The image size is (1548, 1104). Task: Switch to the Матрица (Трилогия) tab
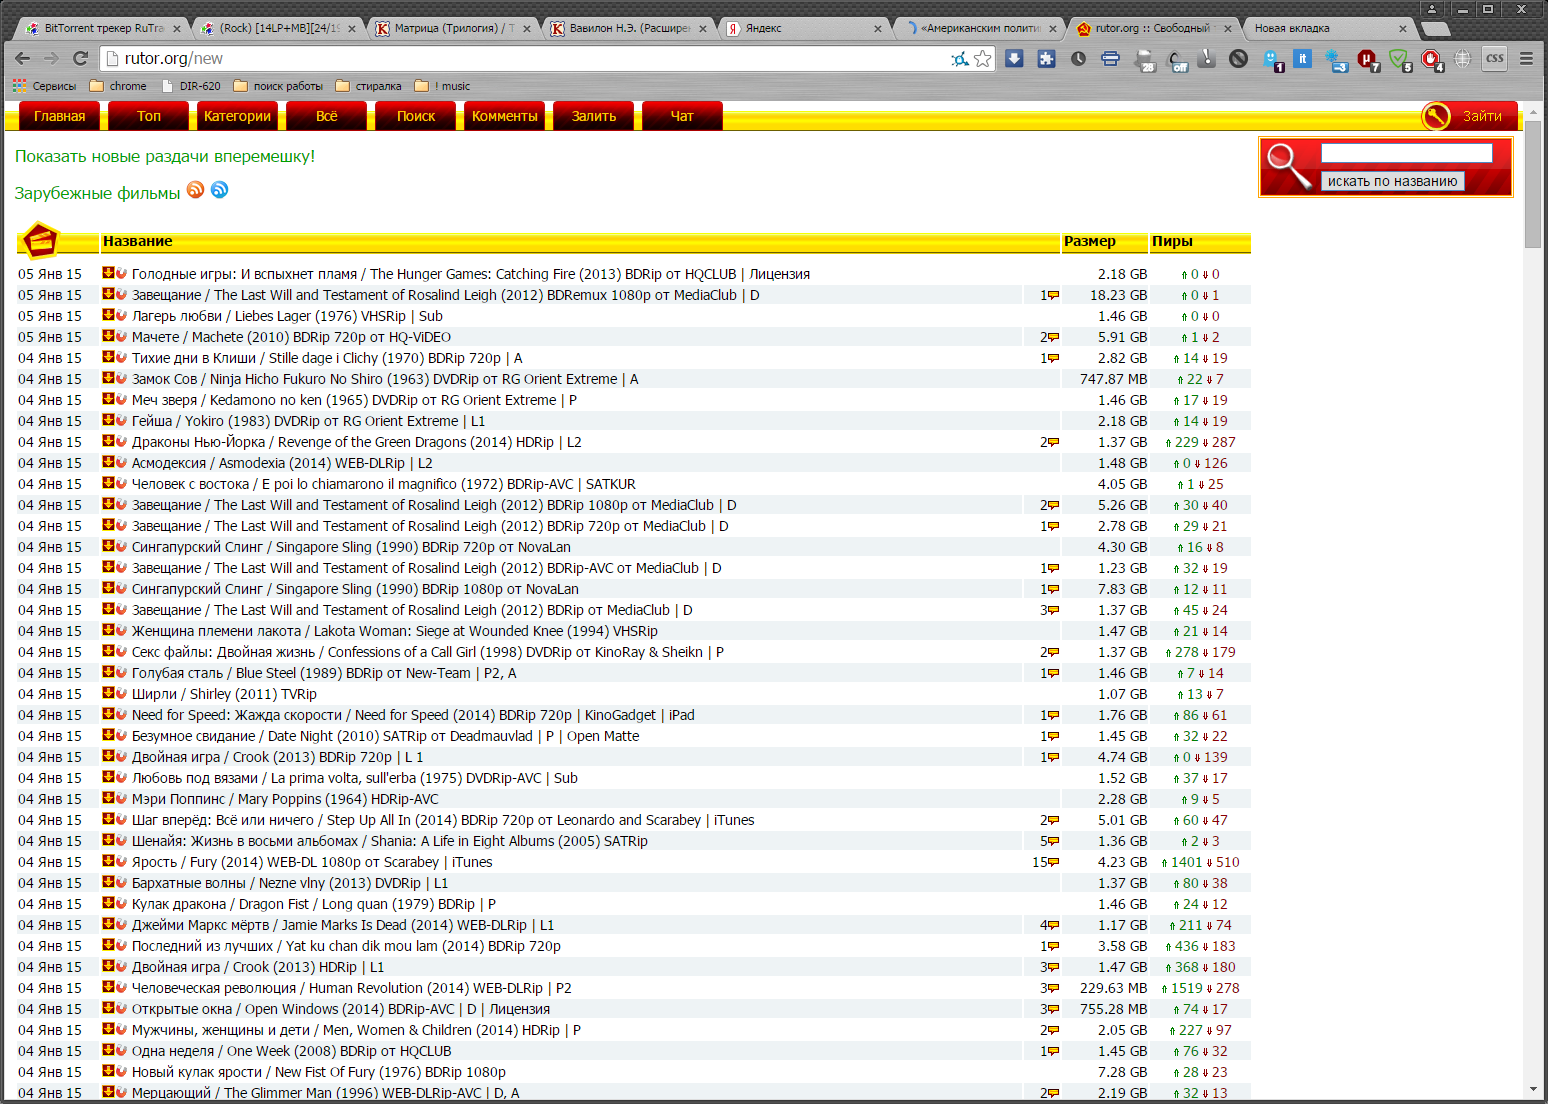pos(450,28)
